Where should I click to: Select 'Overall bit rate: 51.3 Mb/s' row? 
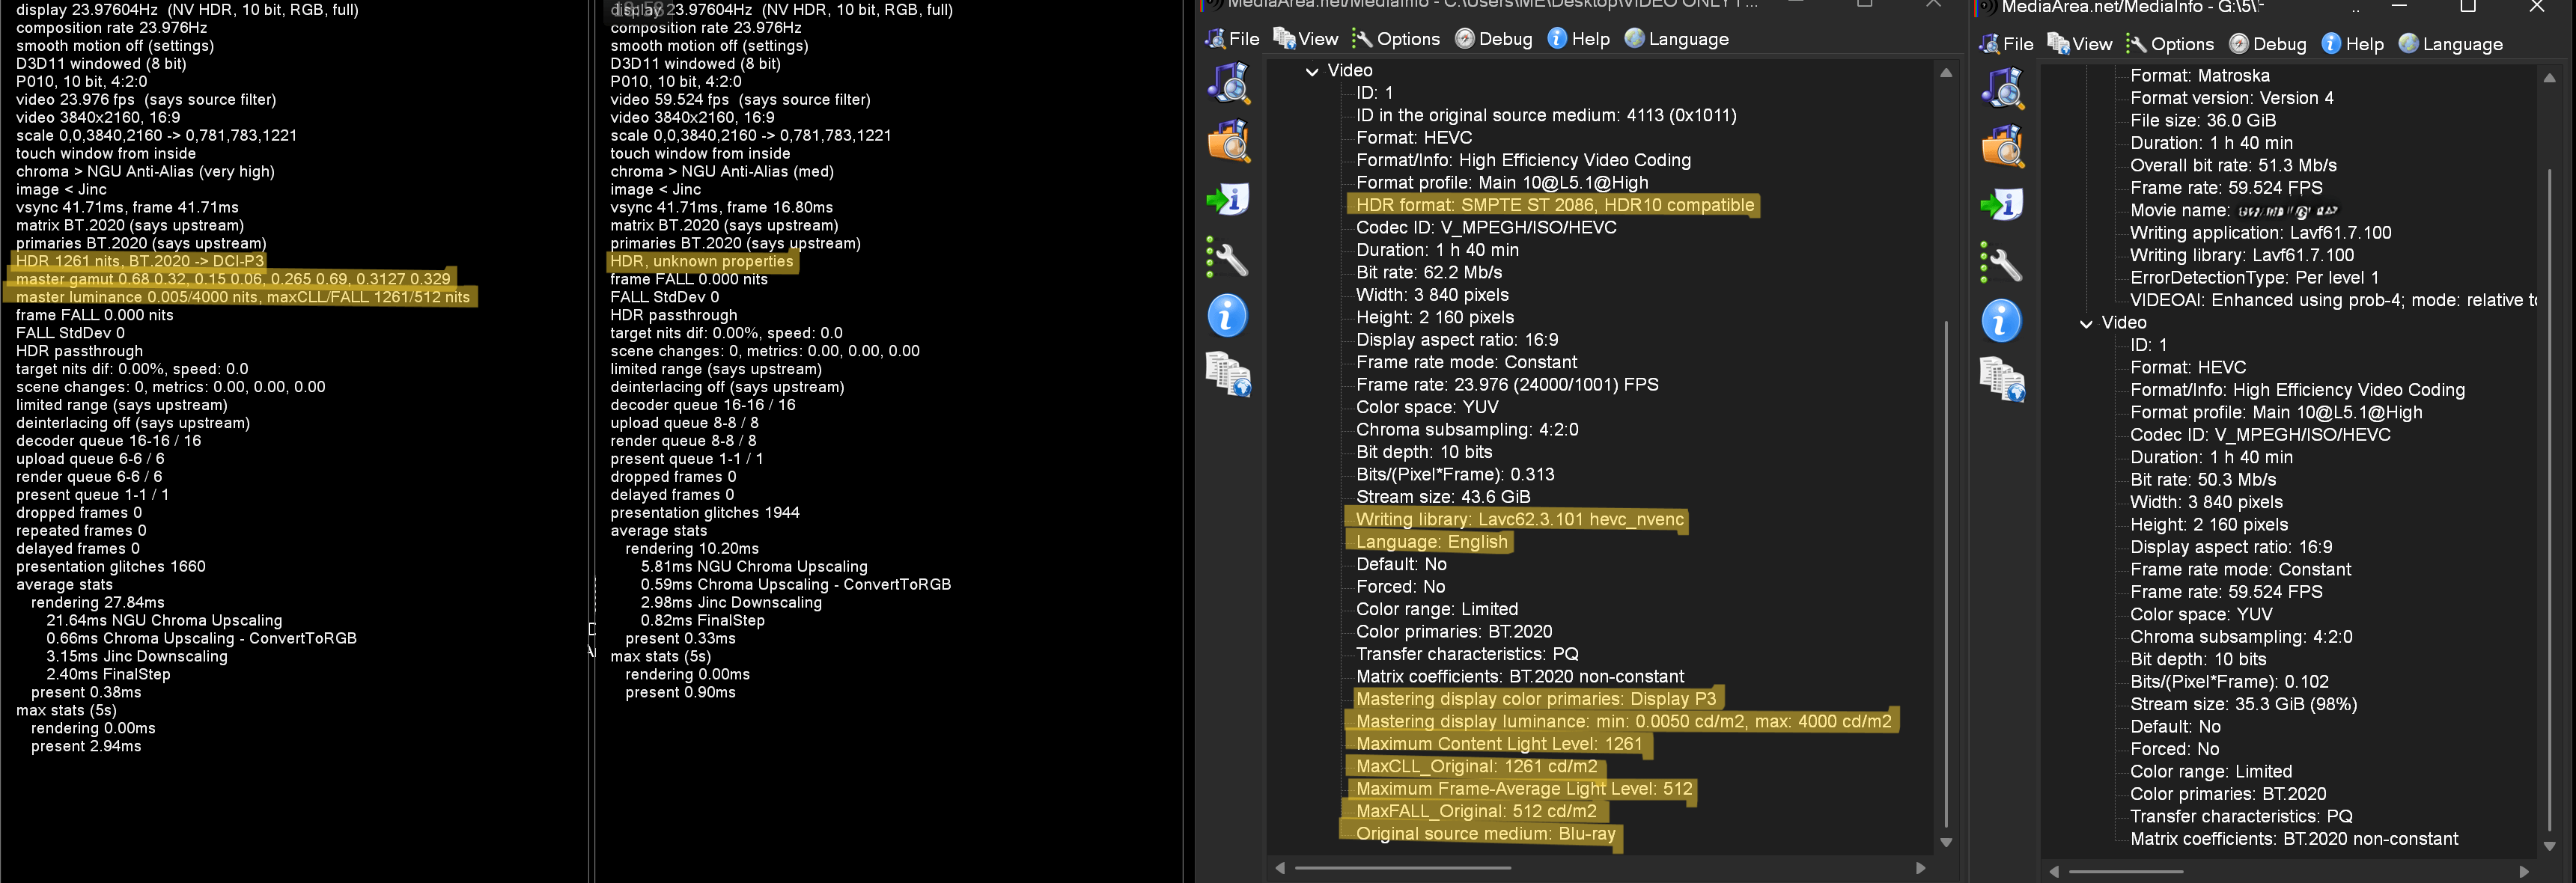(2233, 165)
